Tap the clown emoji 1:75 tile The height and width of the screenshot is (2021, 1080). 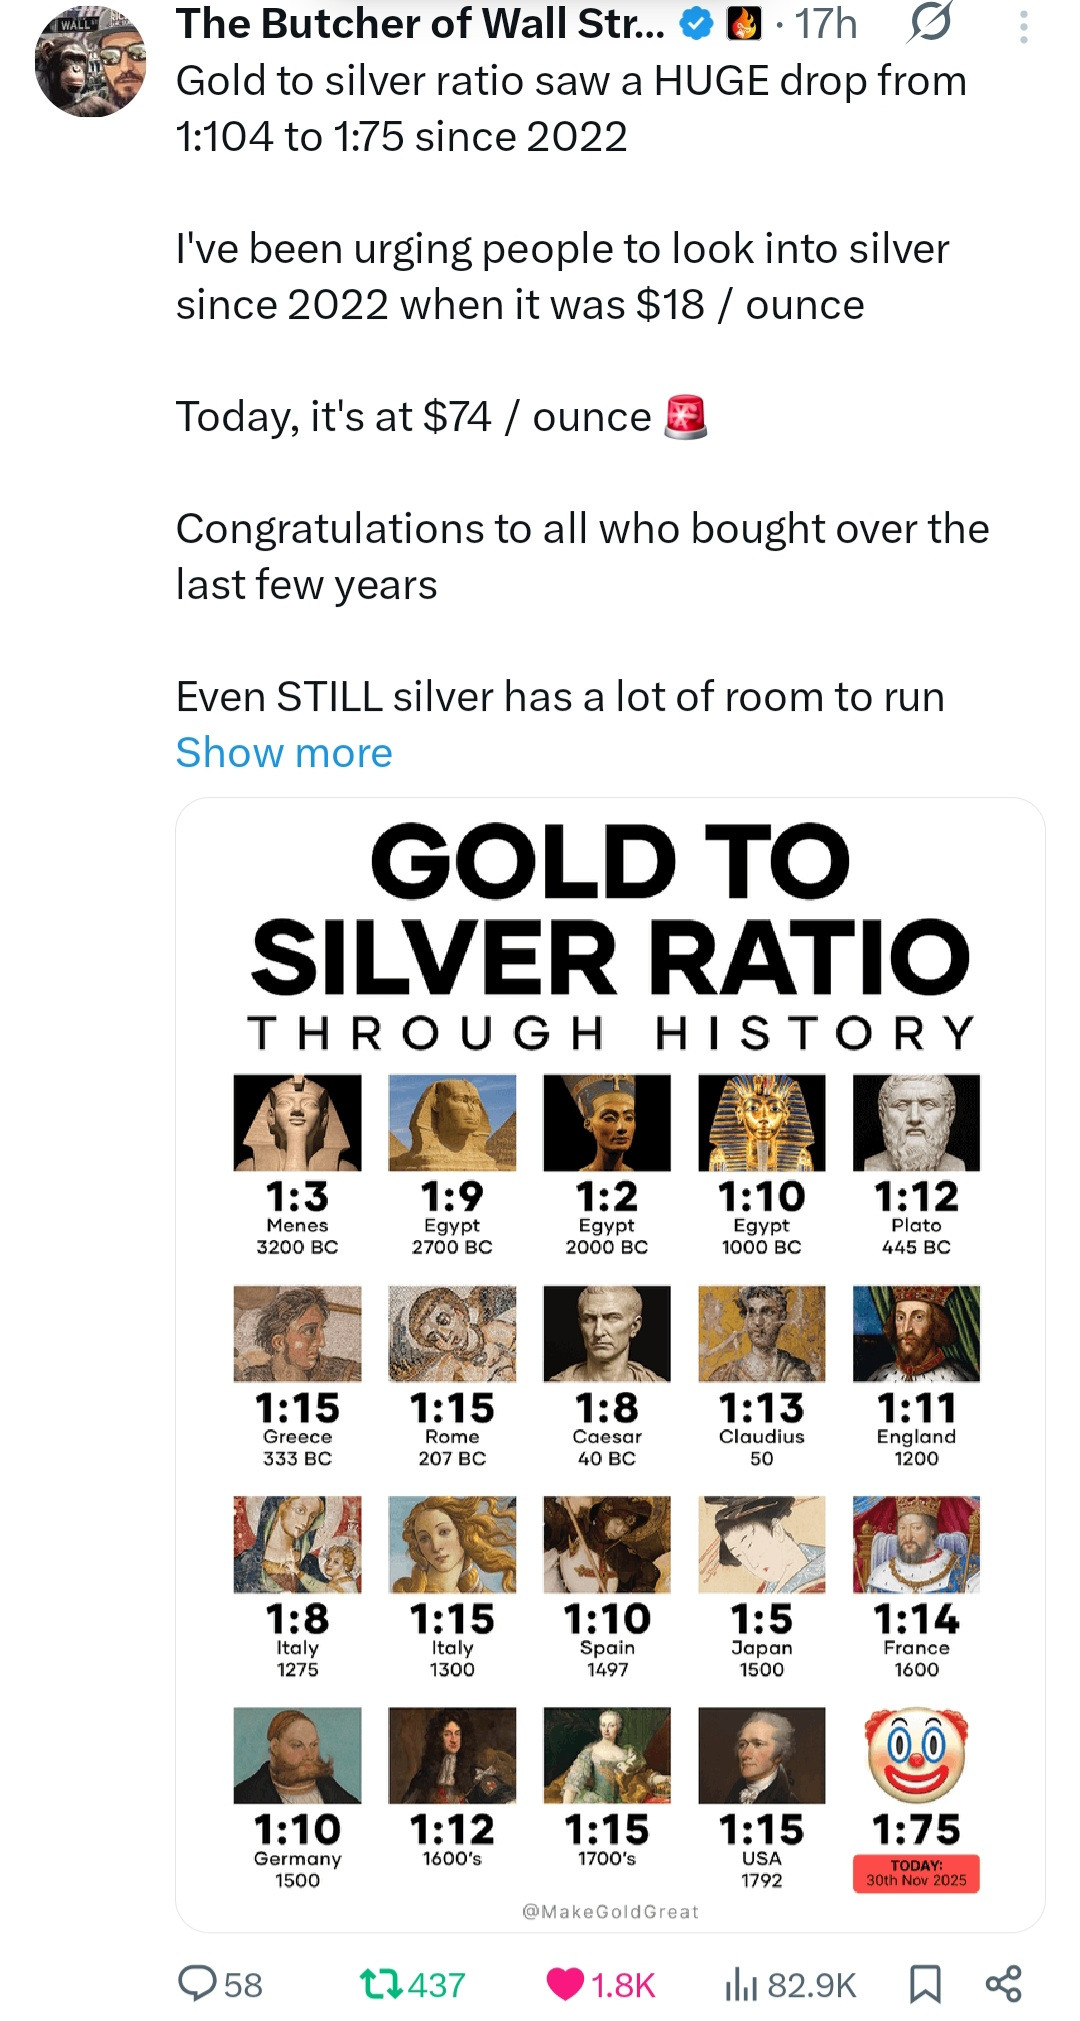point(916,1755)
